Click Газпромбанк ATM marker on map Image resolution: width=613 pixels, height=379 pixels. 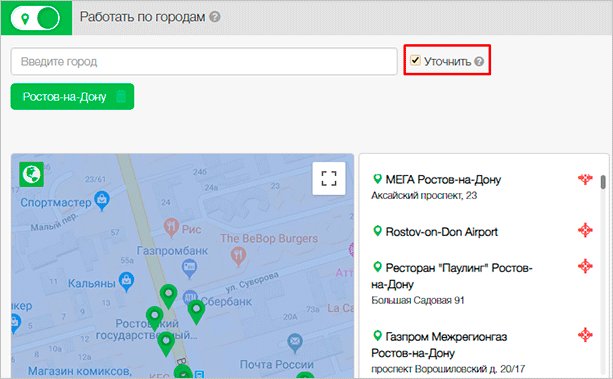tap(190, 268)
